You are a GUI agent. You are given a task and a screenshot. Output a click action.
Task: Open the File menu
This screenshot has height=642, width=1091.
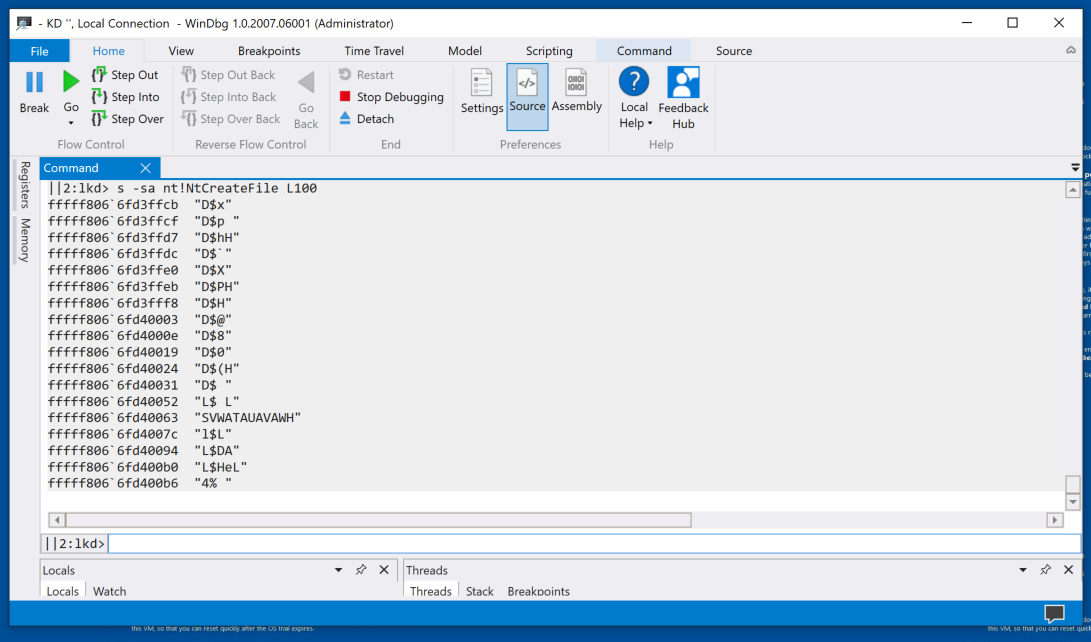click(x=39, y=51)
